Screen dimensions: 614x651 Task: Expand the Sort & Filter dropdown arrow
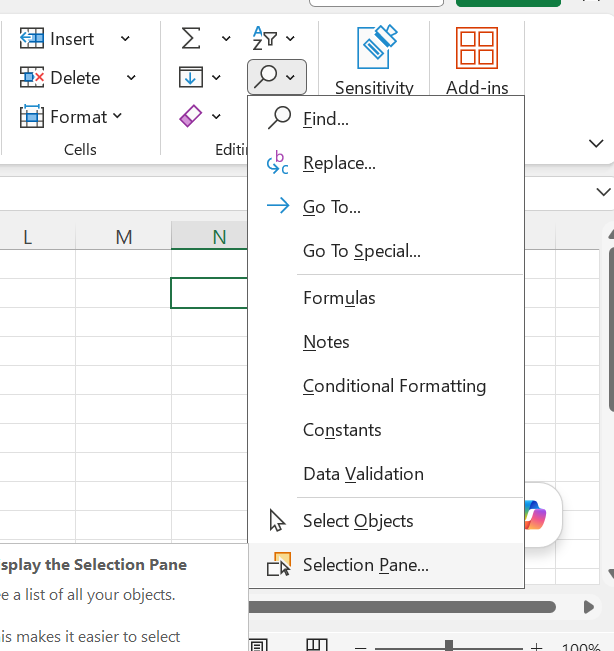coord(290,39)
